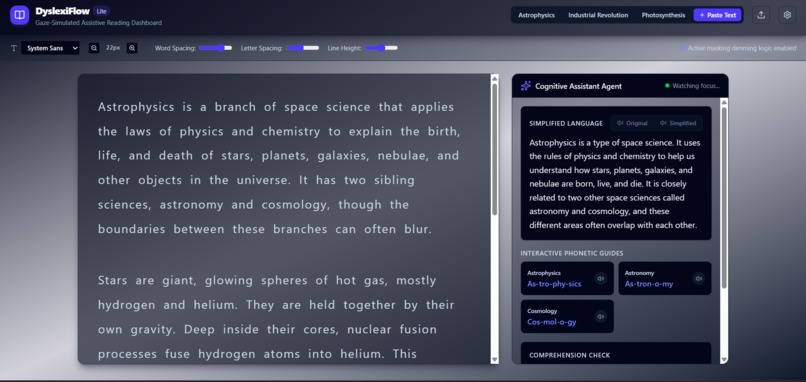The image size is (806, 382).
Task: Click the reading pane scrollbar thumb
Action: (x=494, y=149)
